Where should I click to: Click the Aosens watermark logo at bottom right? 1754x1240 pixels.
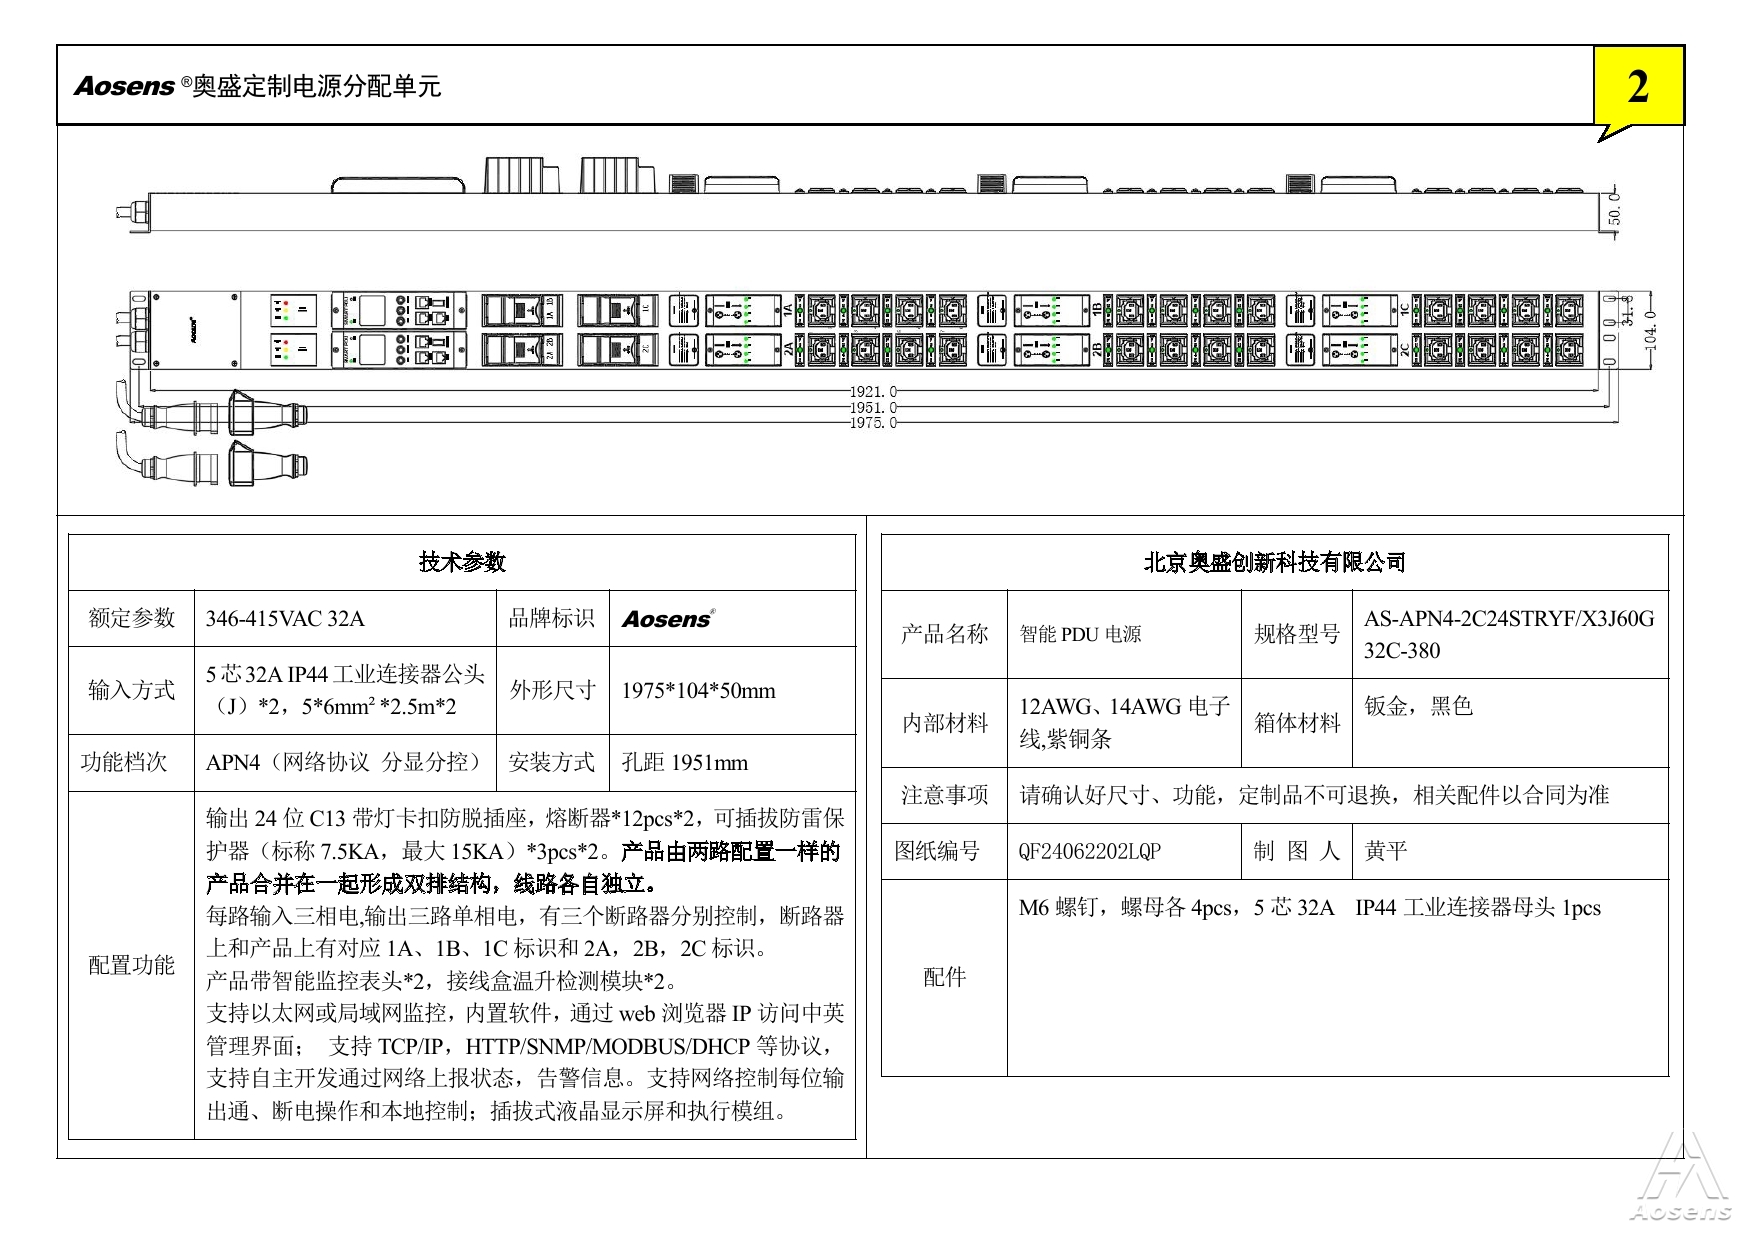1681,1178
